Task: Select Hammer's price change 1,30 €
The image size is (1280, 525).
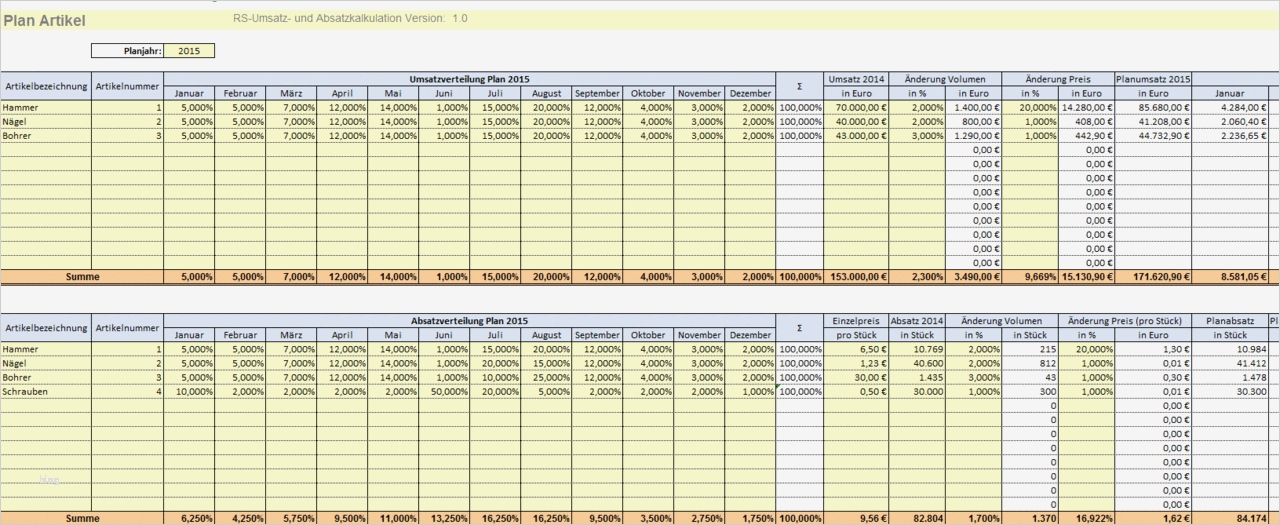Action: [x=1153, y=349]
